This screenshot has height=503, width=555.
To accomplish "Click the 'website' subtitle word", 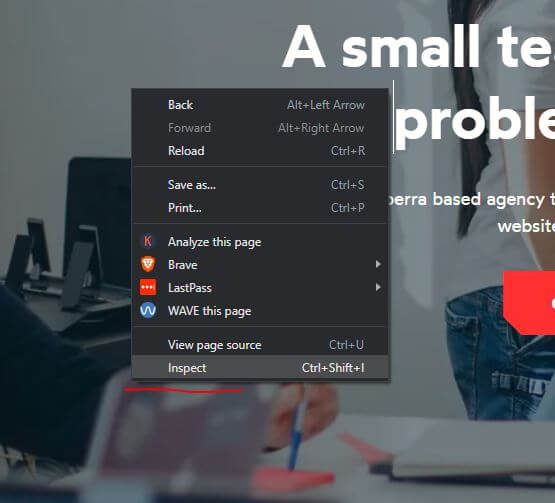I will click(526, 226).
